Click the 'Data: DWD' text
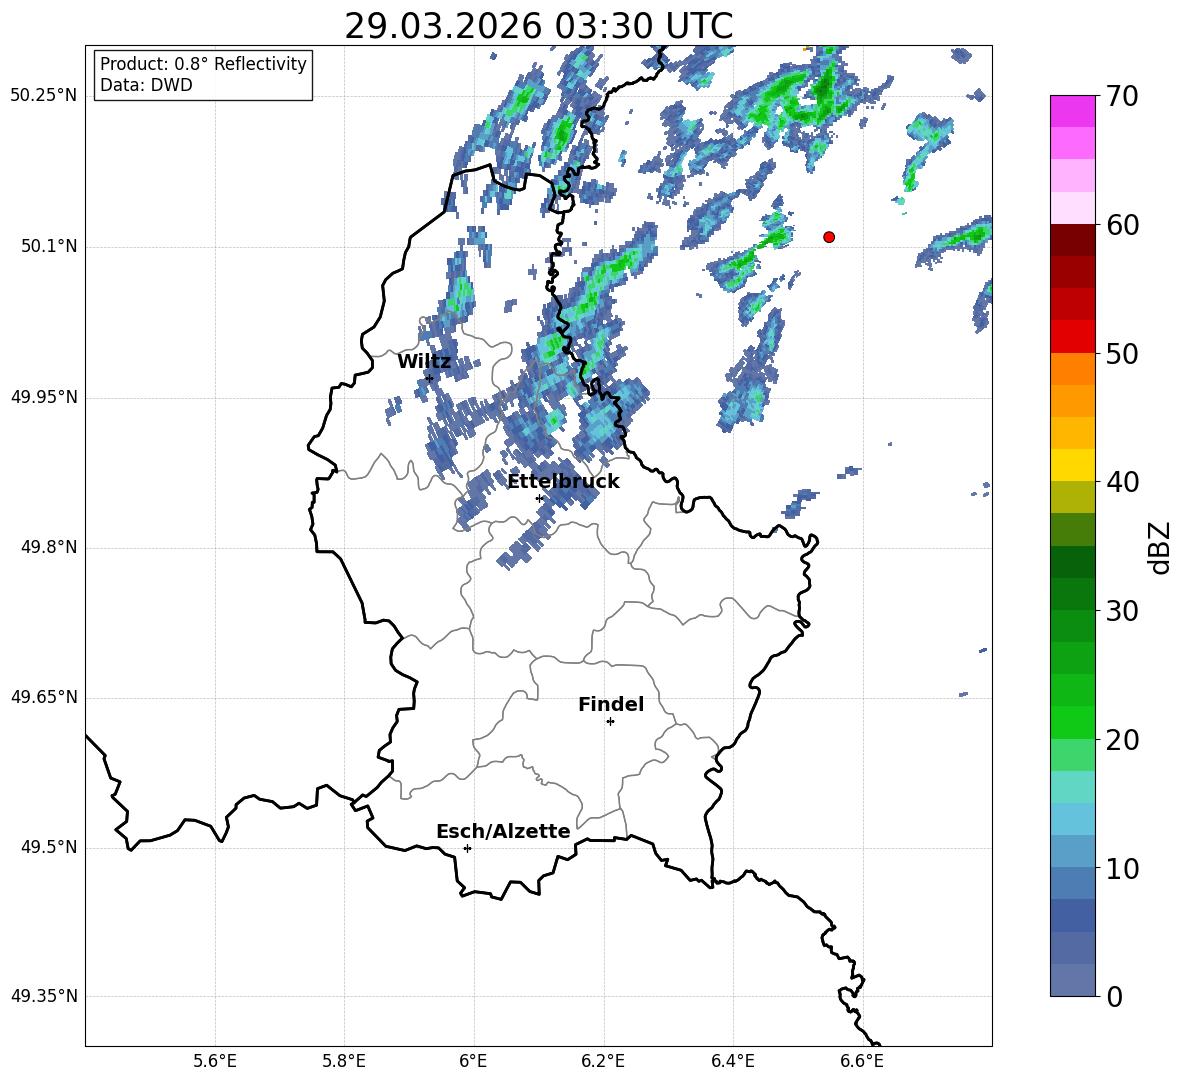Screen dimensions: 1184x1081 pyautogui.click(x=146, y=85)
